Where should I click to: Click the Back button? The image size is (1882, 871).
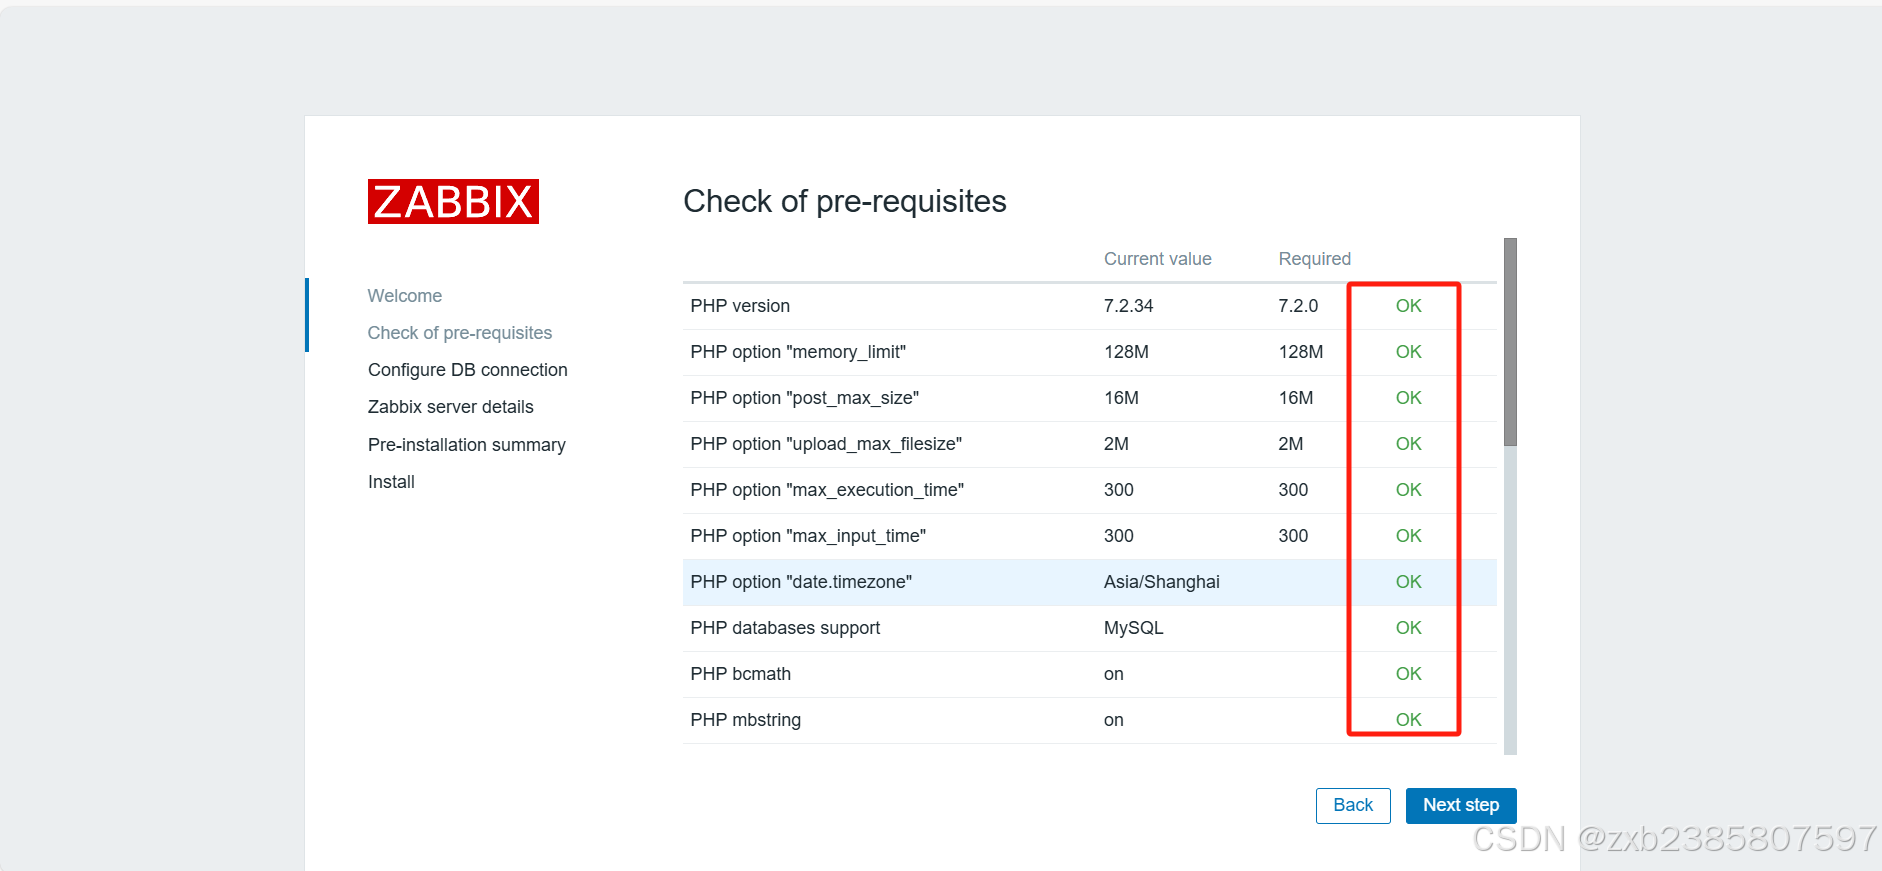(1352, 805)
